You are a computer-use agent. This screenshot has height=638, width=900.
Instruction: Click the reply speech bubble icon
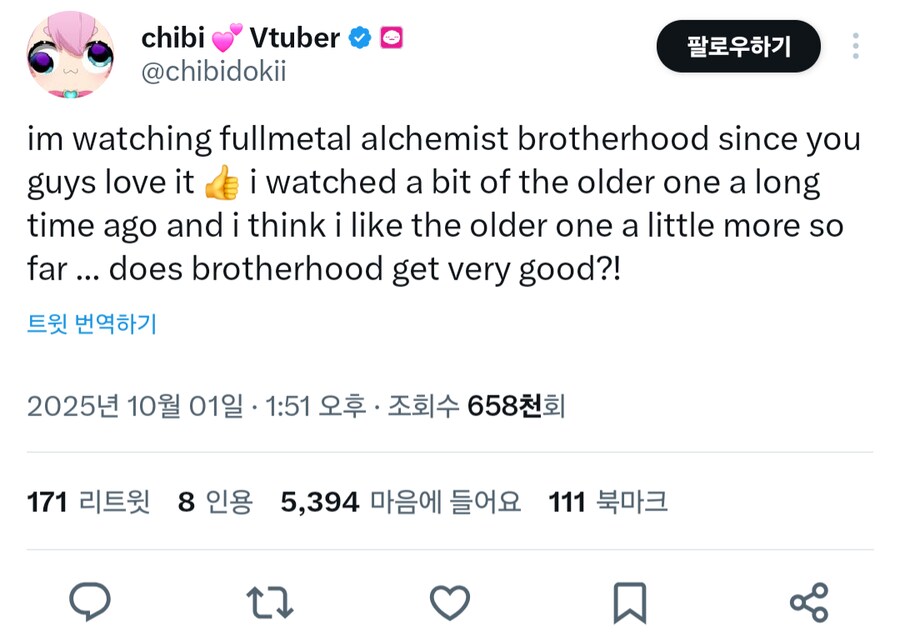pyautogui.click(x=90, y=602)
